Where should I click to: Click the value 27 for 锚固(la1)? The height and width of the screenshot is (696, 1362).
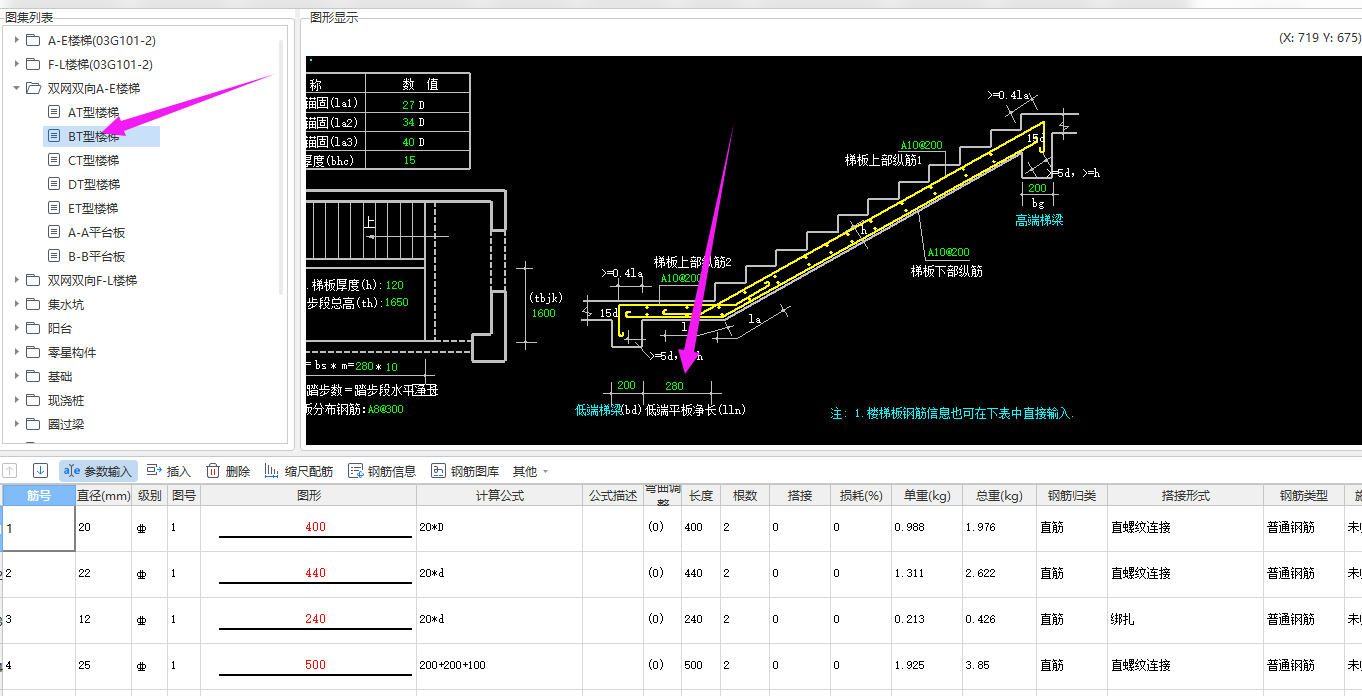407,104
